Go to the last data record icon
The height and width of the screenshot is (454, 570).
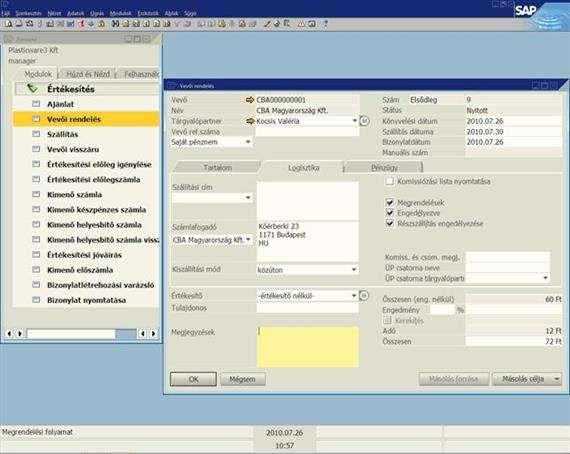(x=167, y=24)
